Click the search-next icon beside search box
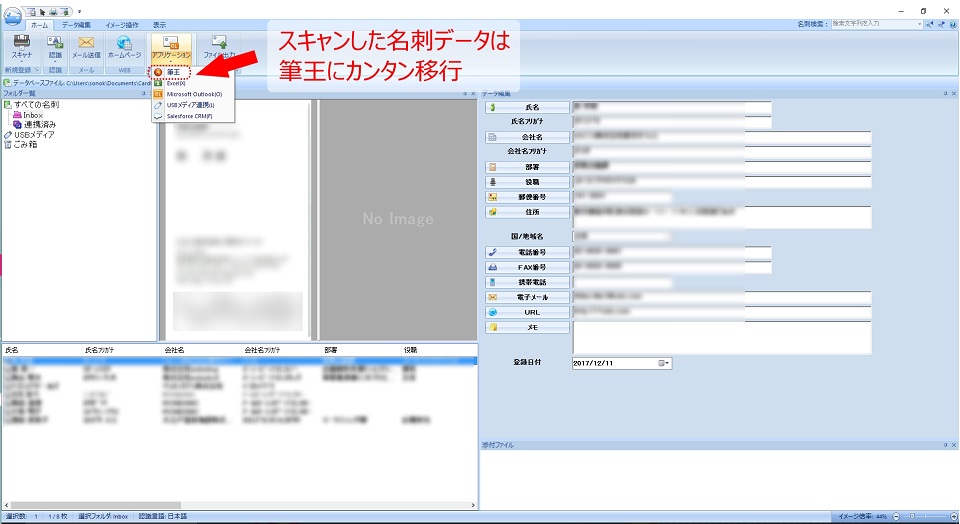Screen dimensions: 960x524 [x=941, y=24]
